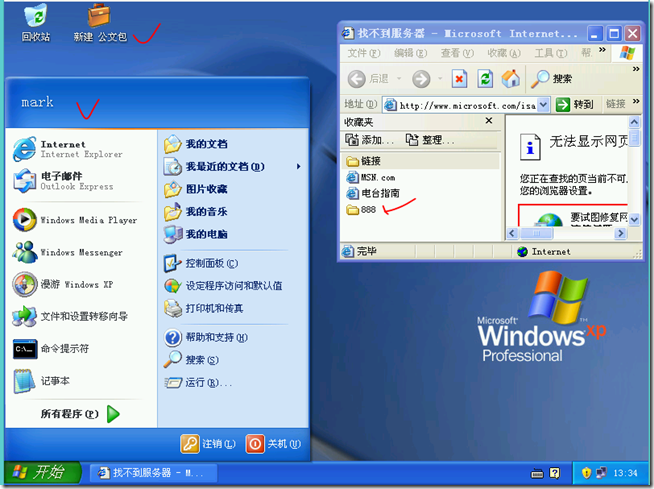
Task: Click the taskbar clock showing 13:34
Action: (625, 473)
